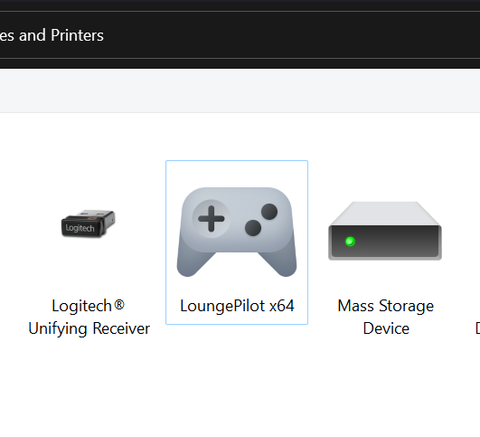Click the green LED on the drive icon
Viewport: 480px width, 437px height.
pos(350,241)
